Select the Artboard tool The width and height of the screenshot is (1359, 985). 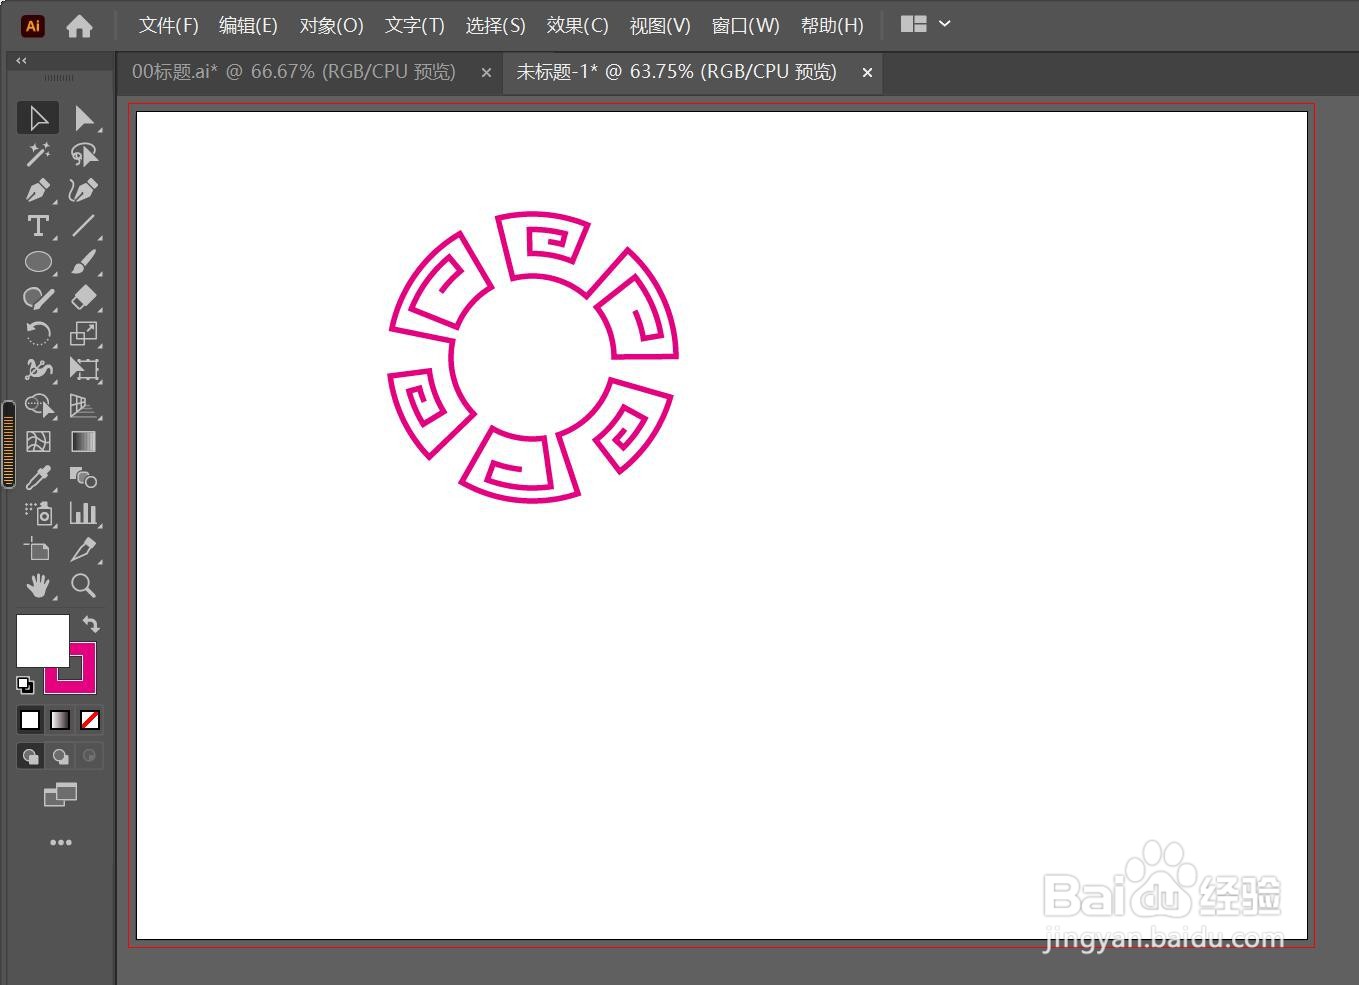coord(38,550)
